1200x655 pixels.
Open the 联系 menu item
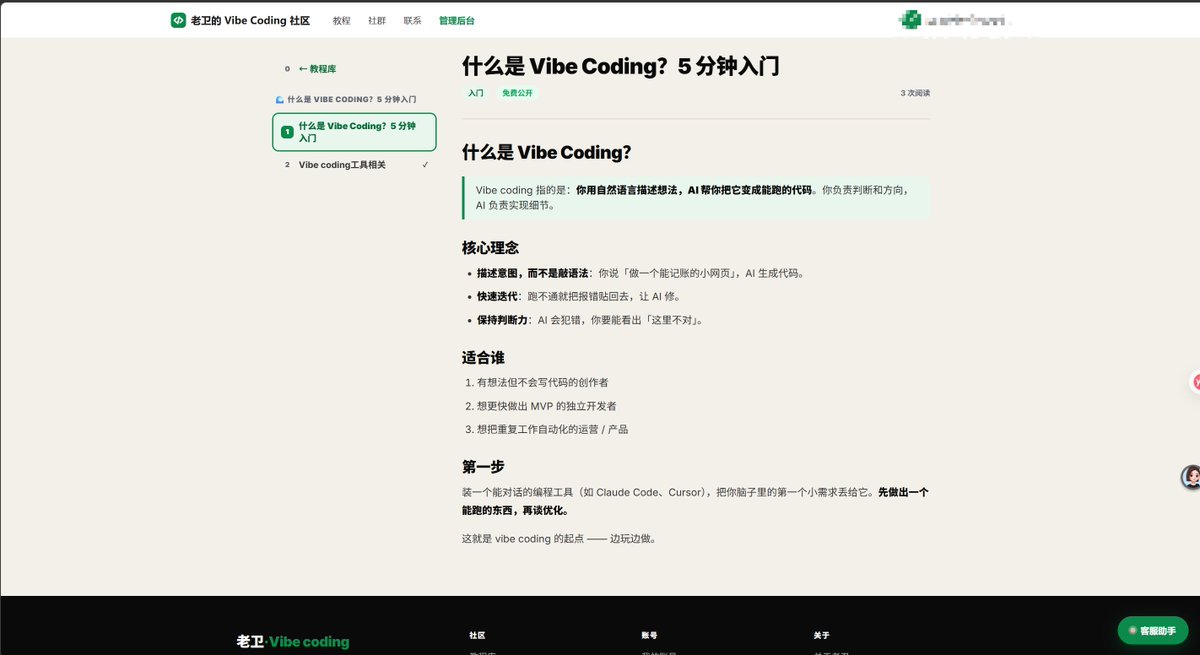click(x=412, y=20)
